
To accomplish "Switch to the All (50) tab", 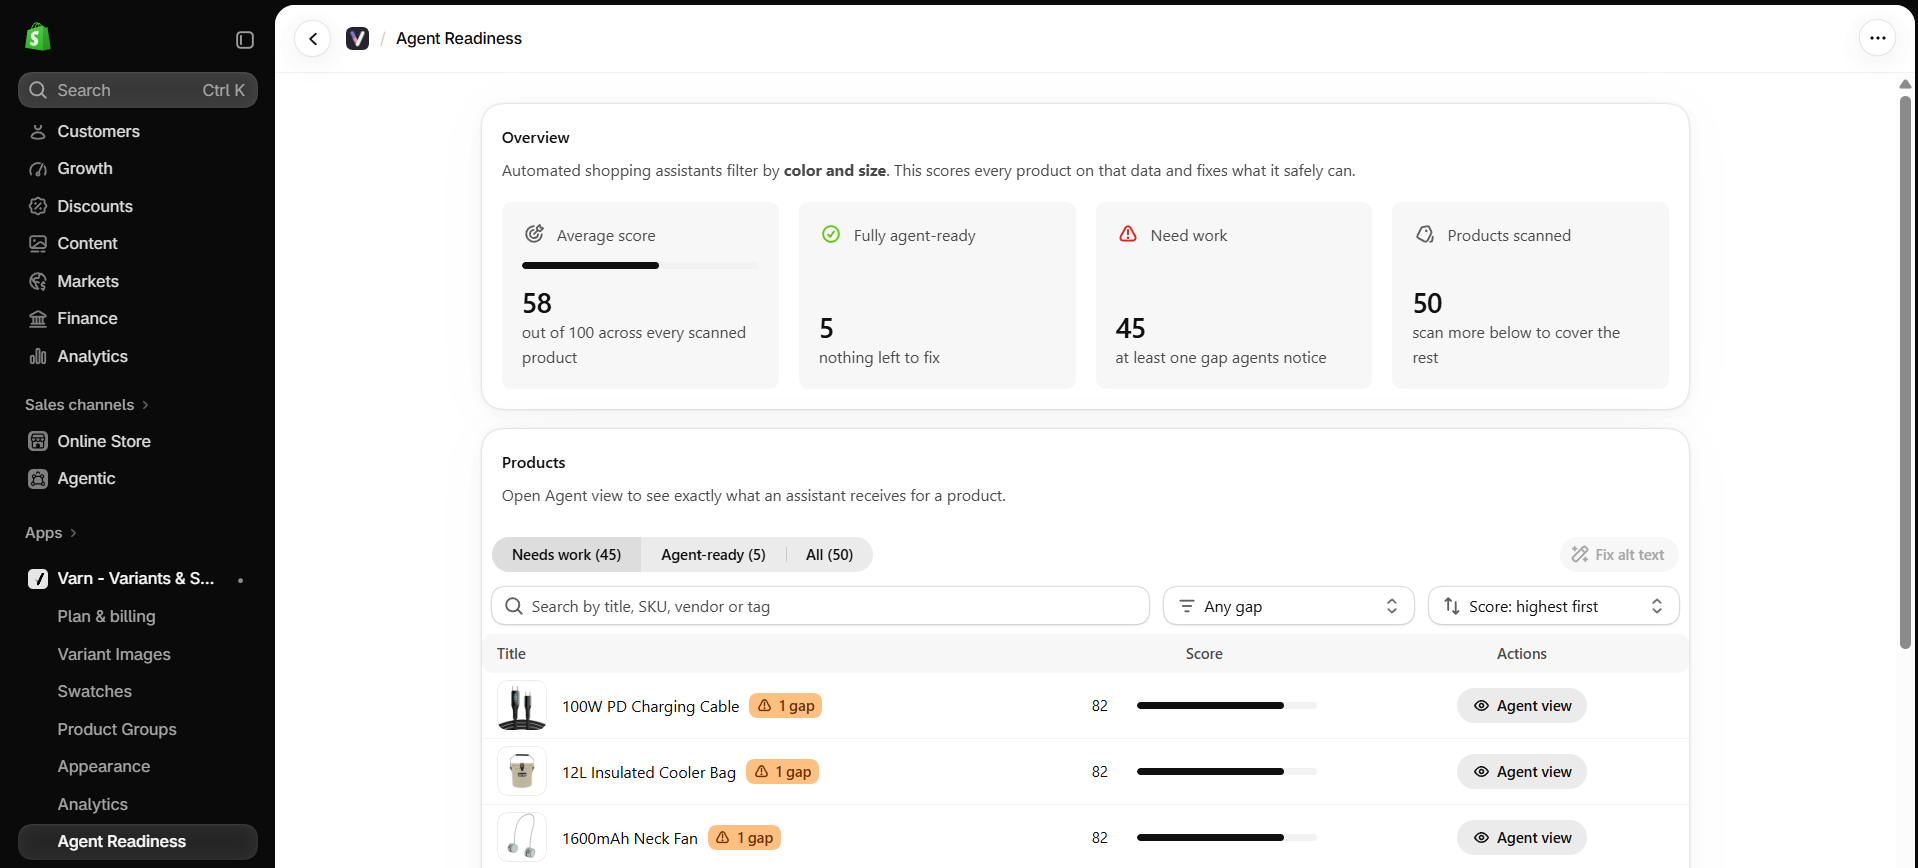I will point(829,555).
